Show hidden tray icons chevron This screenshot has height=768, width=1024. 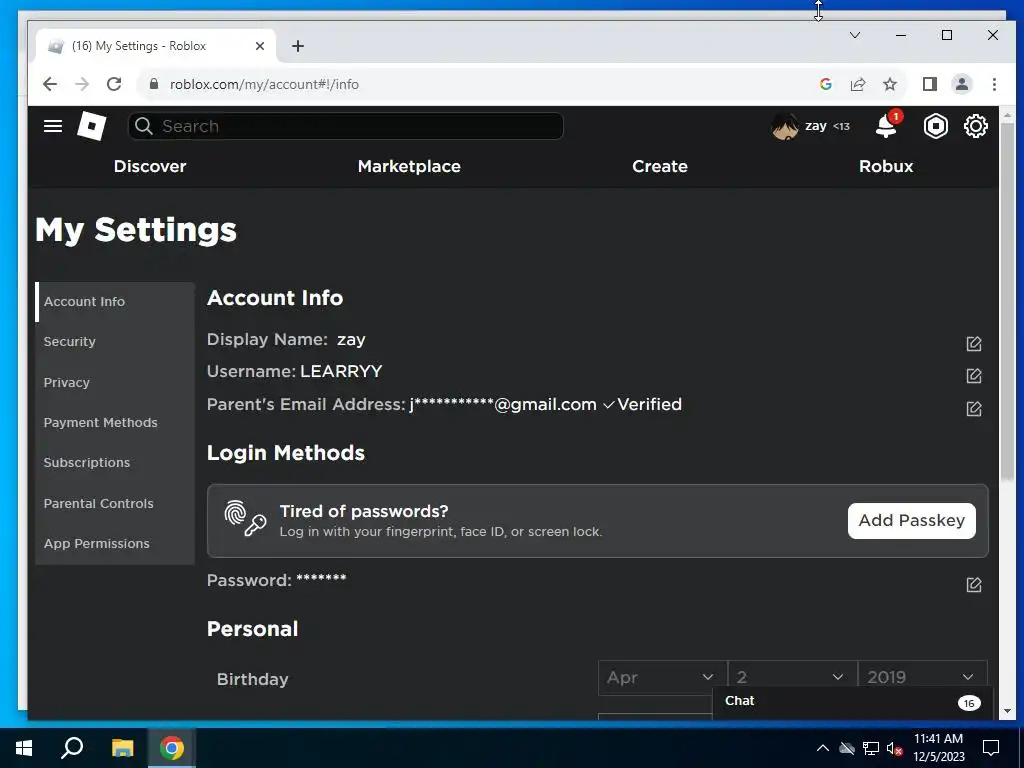tap(823, 748)
